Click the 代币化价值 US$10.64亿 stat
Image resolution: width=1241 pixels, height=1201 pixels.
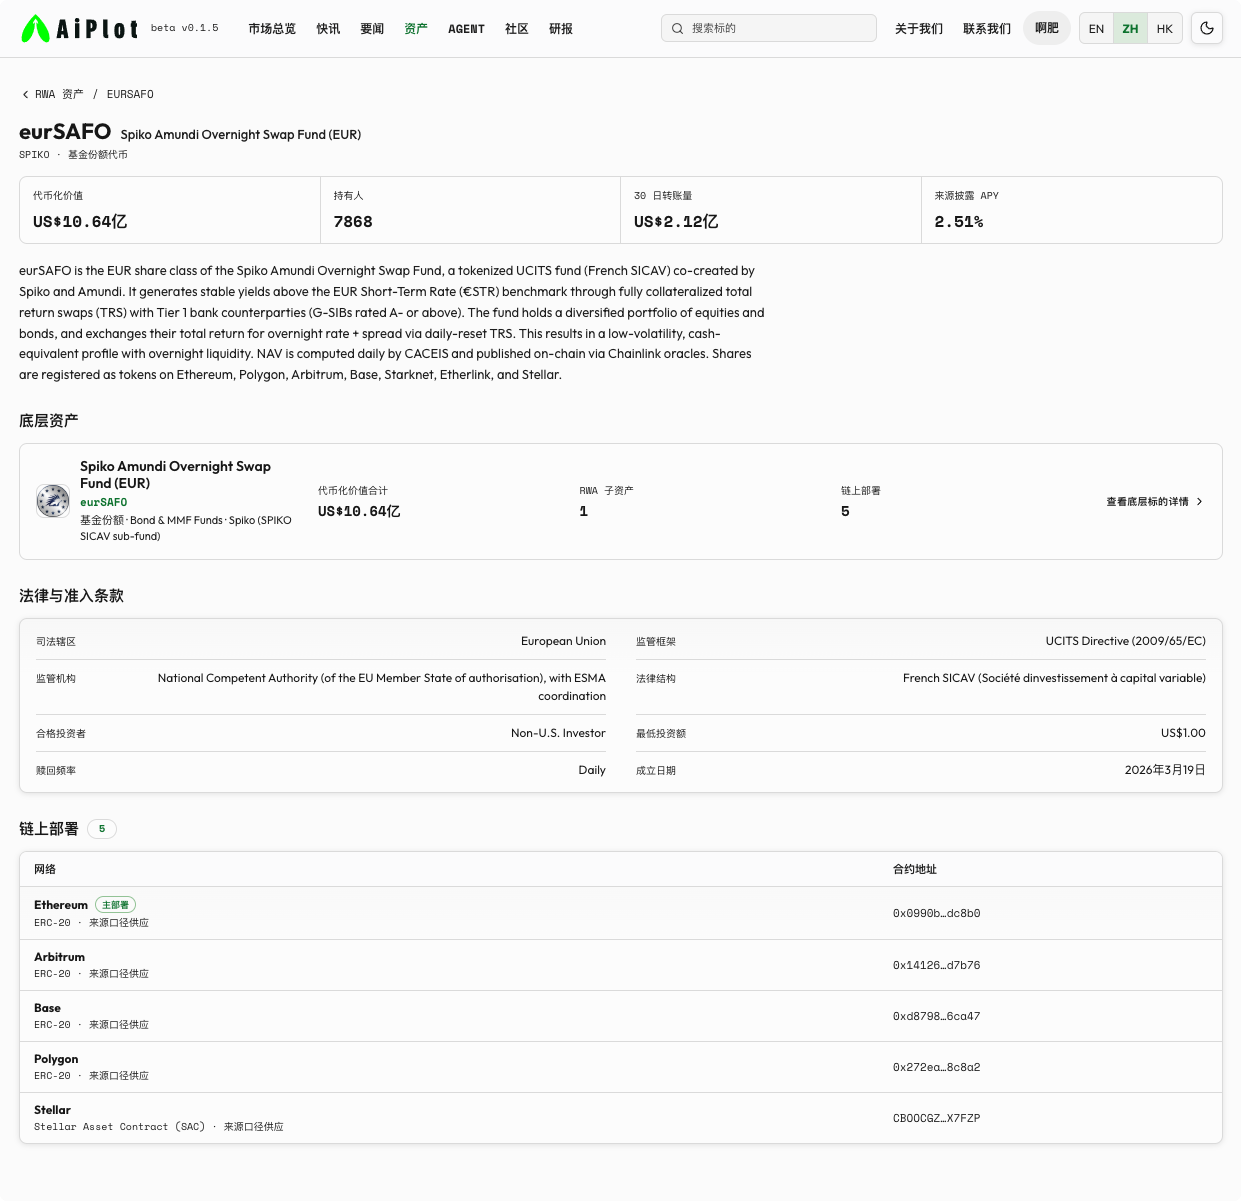click(x=170, y=210)
